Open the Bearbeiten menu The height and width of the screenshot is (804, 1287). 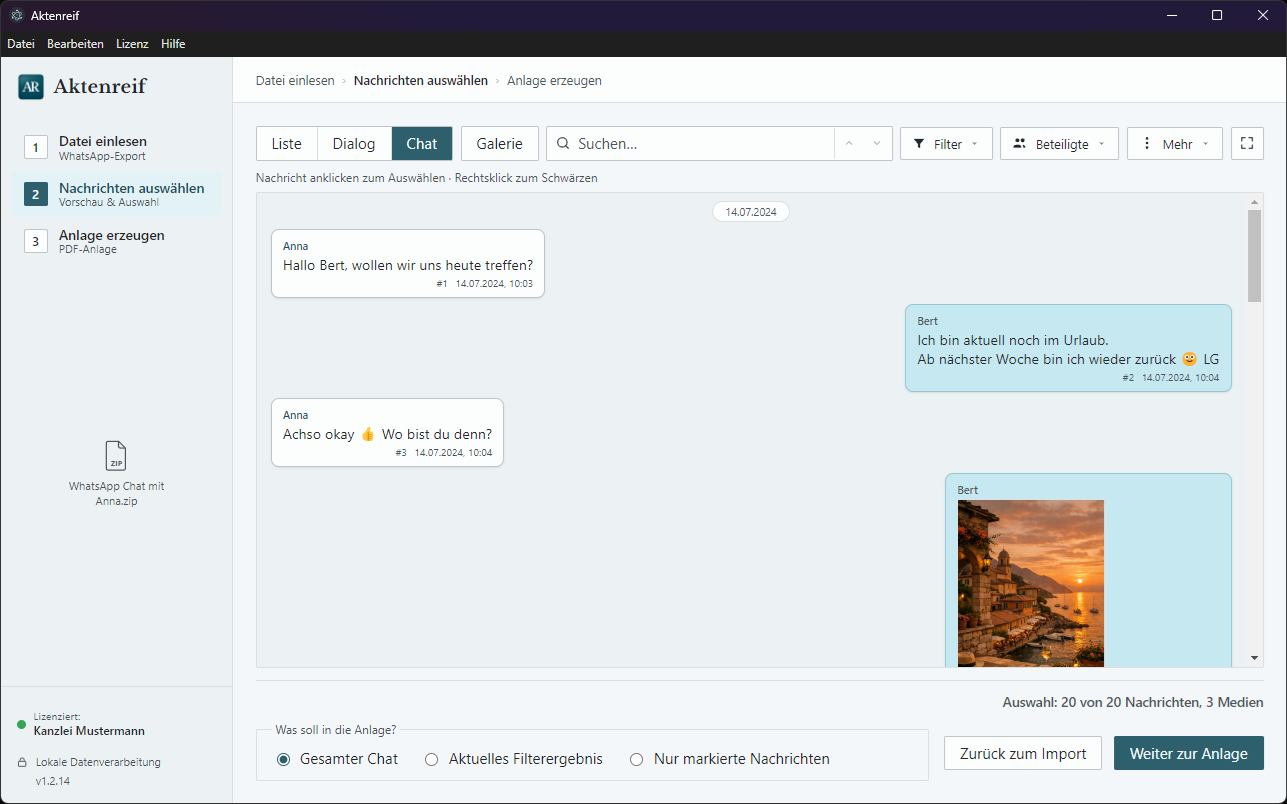(x=75, y=44)
